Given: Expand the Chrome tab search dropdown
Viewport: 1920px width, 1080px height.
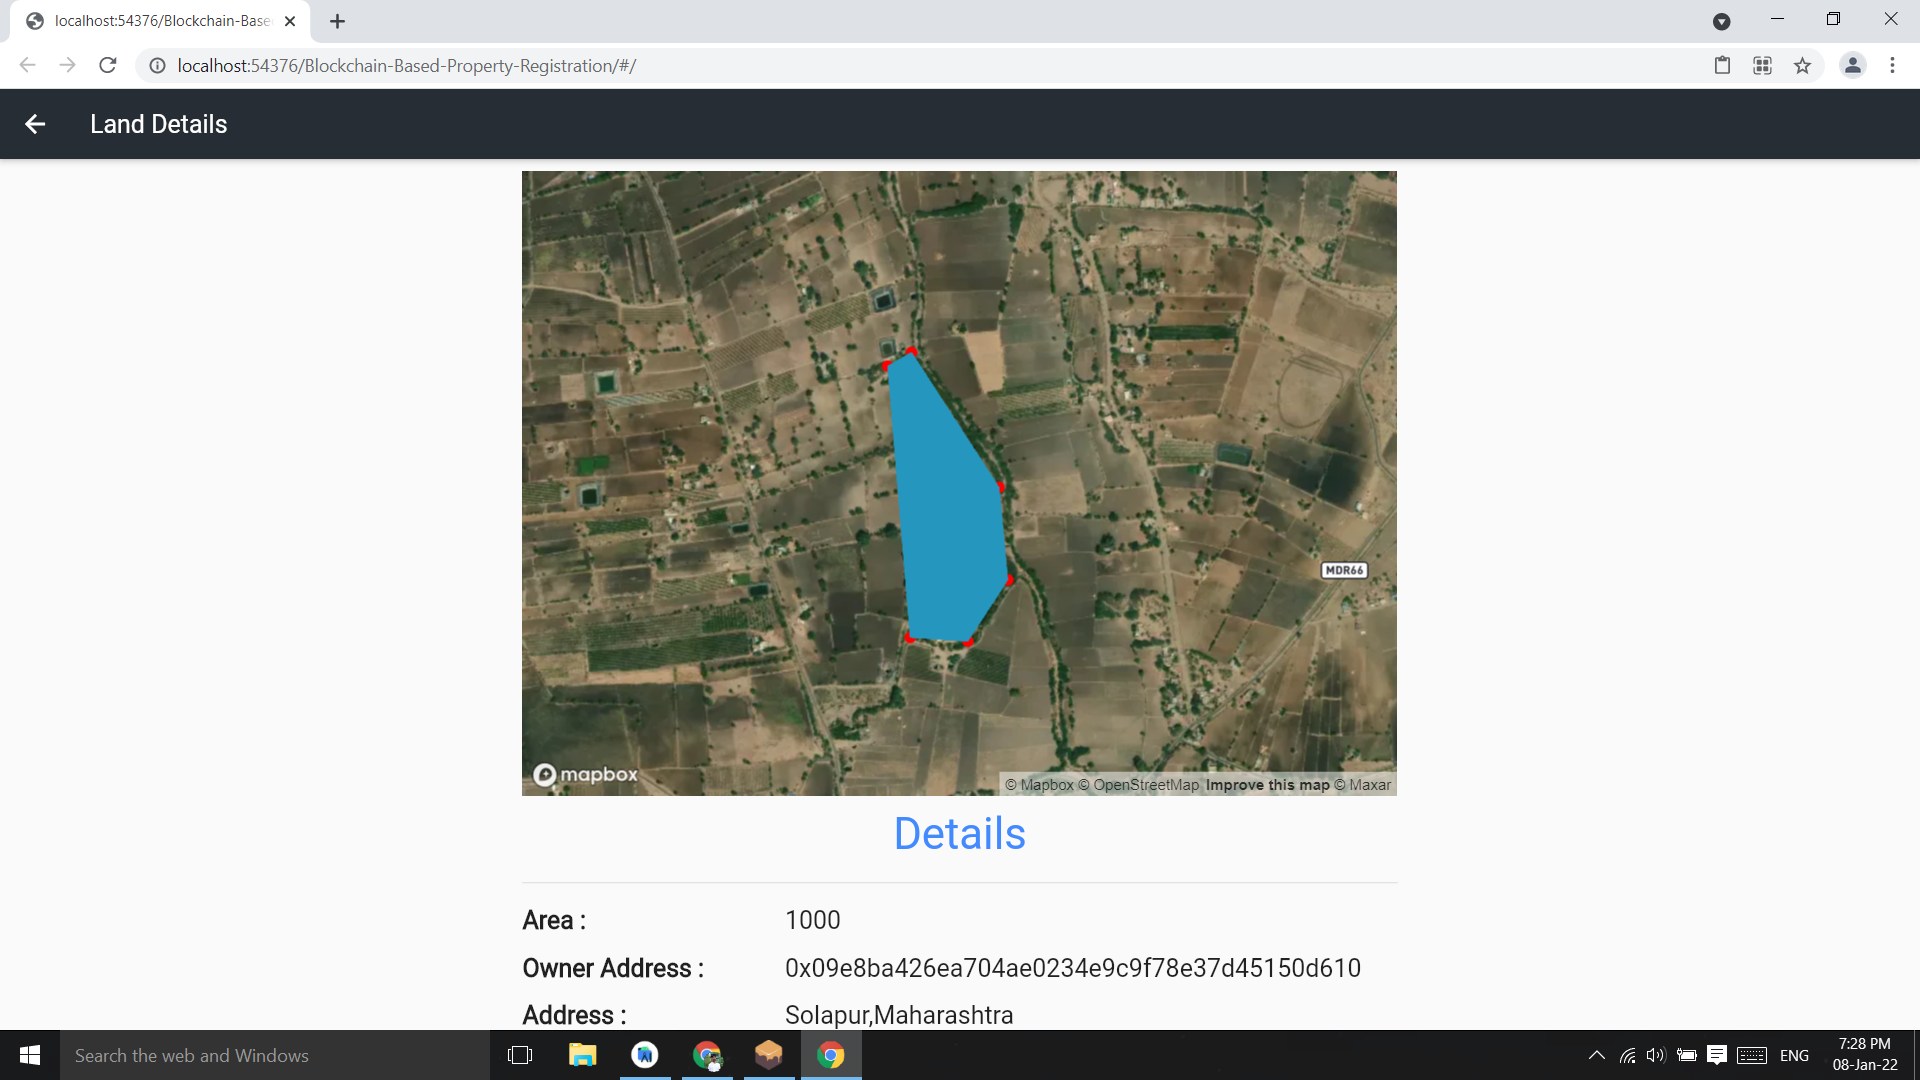Looking at the screenshot, I should coord(1721,21).
